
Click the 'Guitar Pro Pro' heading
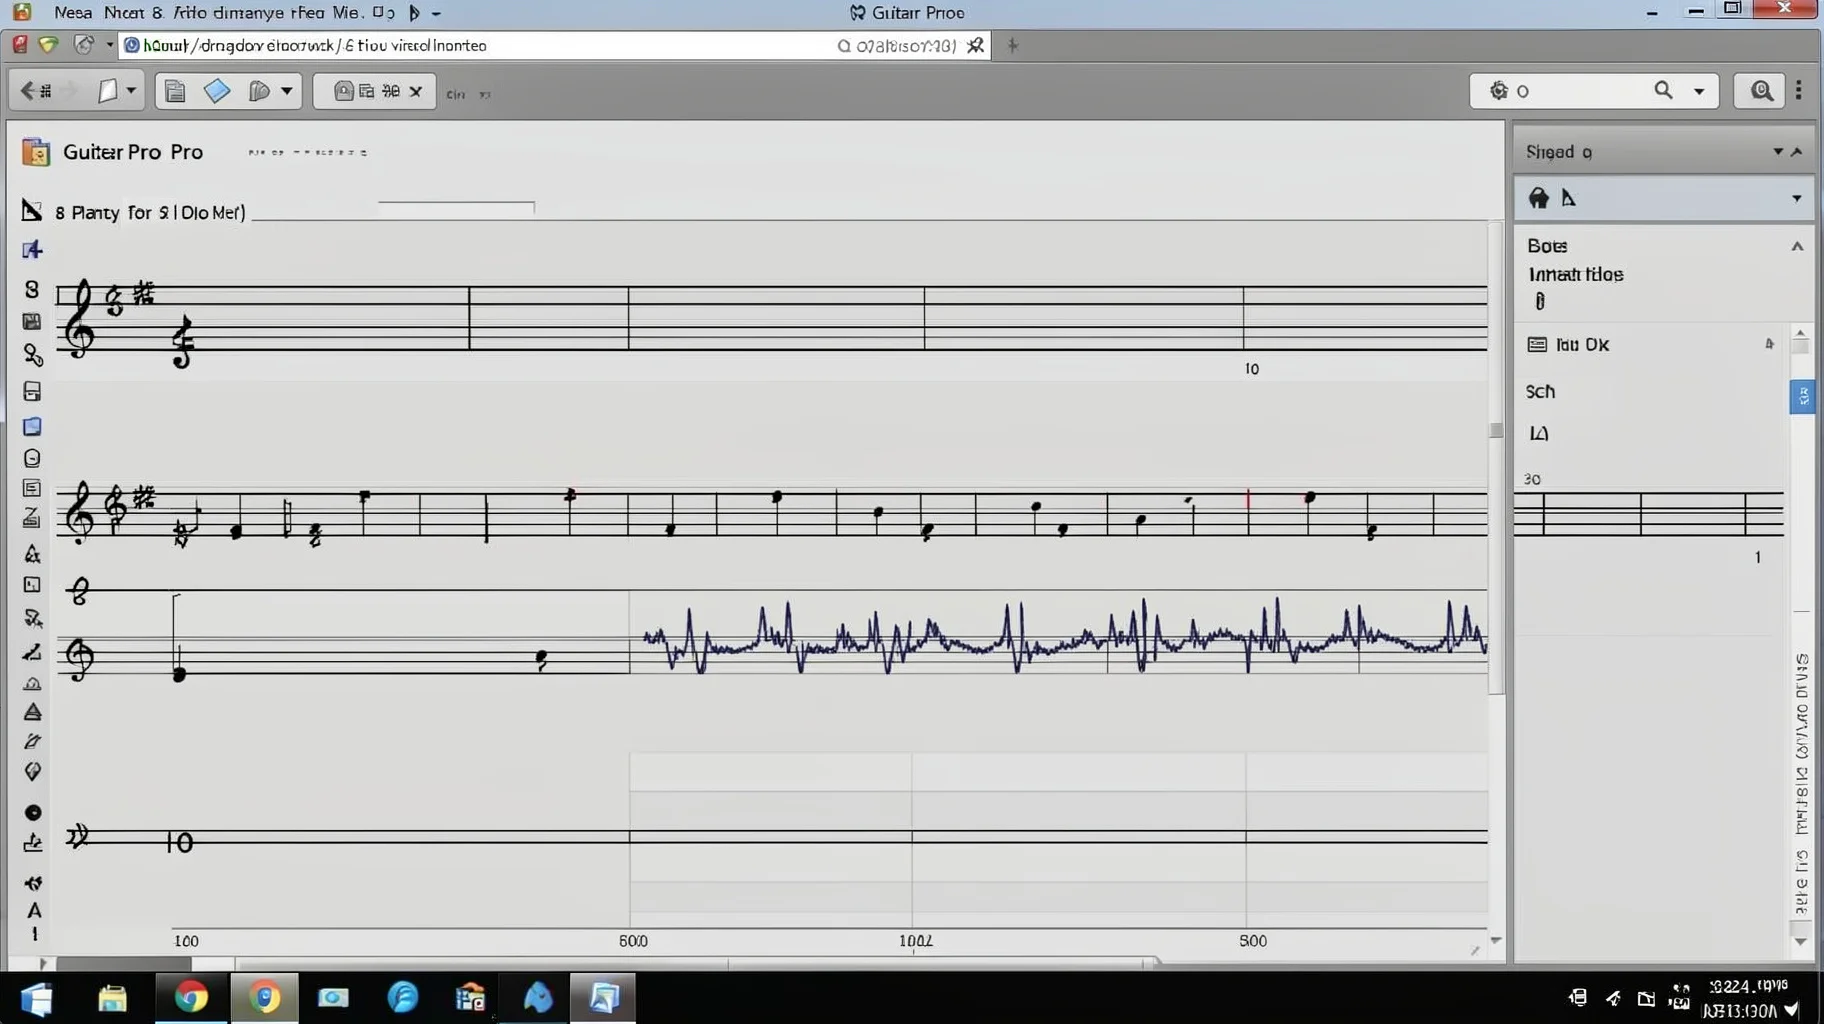[x=133, y=152]
